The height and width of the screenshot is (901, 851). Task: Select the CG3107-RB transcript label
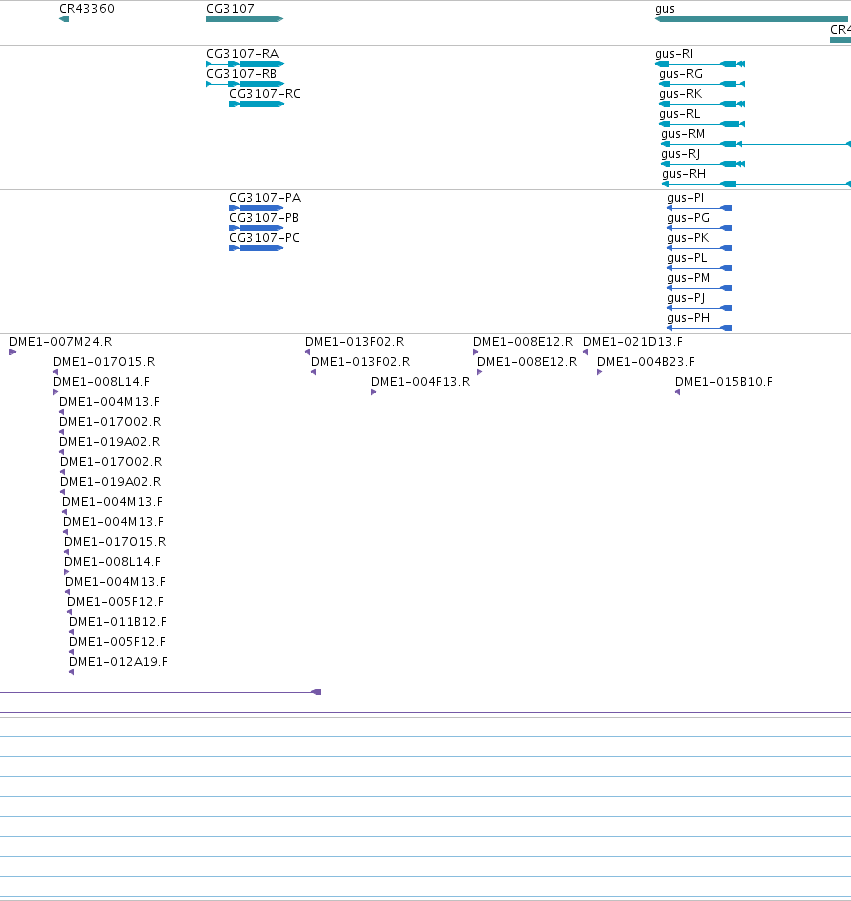(241, 74)
